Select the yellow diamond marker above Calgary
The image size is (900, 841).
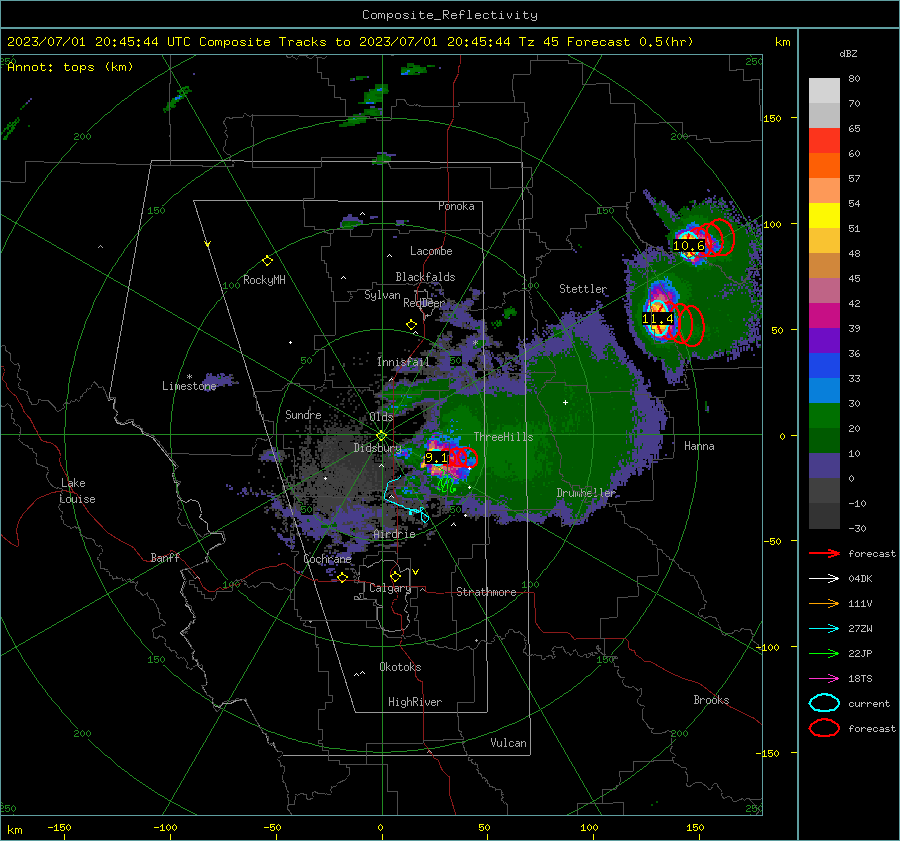pyautogui.click(x=395, y=576)
